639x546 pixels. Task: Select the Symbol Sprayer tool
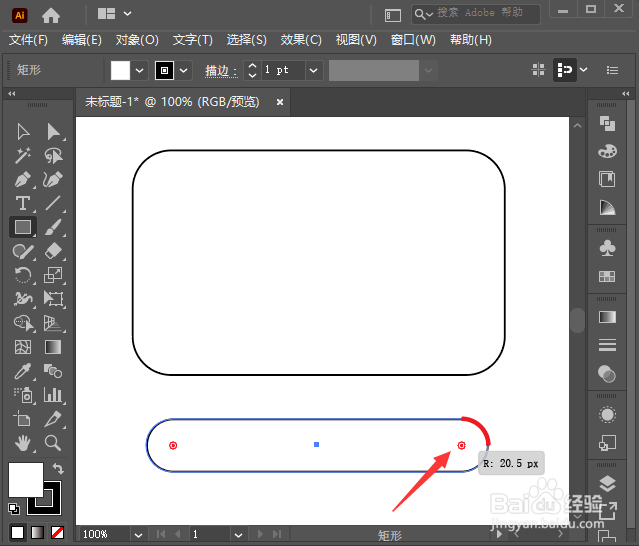click(x=24, y=395)
